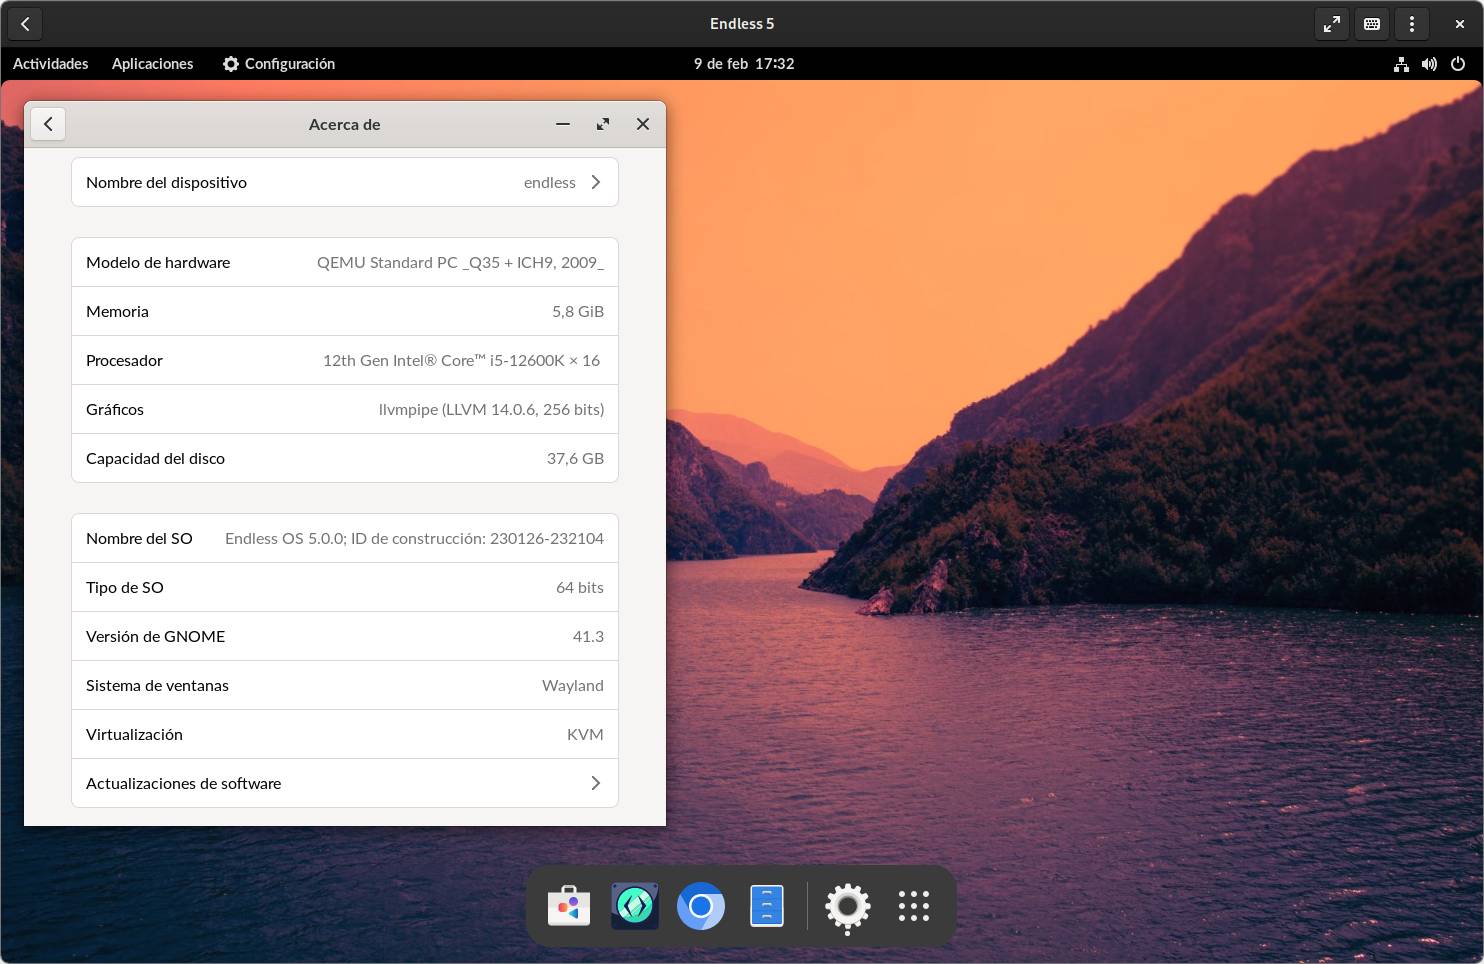Image resolution: width=1484 pixels, height=964 pixels.
Task: Select the Virtualización row label
Action: tap(134, 734)
